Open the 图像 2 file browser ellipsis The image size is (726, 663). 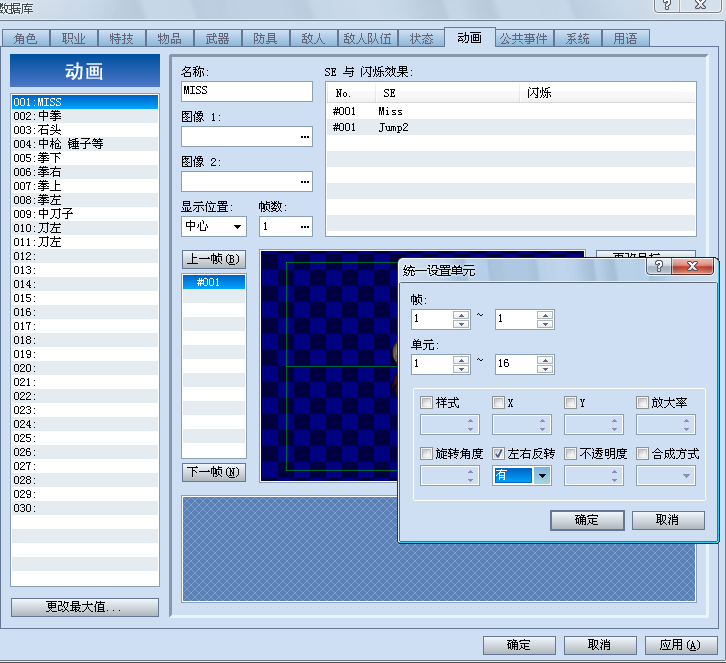pos(304,182)
